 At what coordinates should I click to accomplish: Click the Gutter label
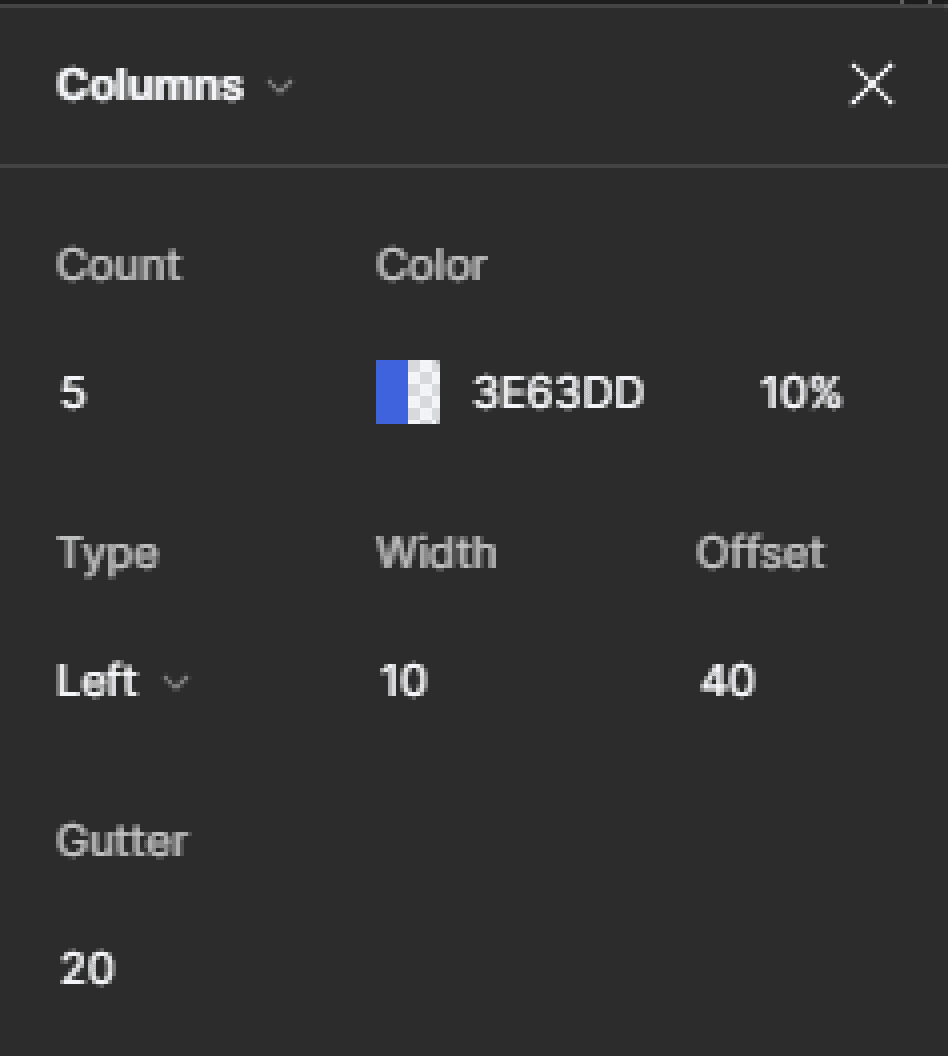[x=122, y=840]
